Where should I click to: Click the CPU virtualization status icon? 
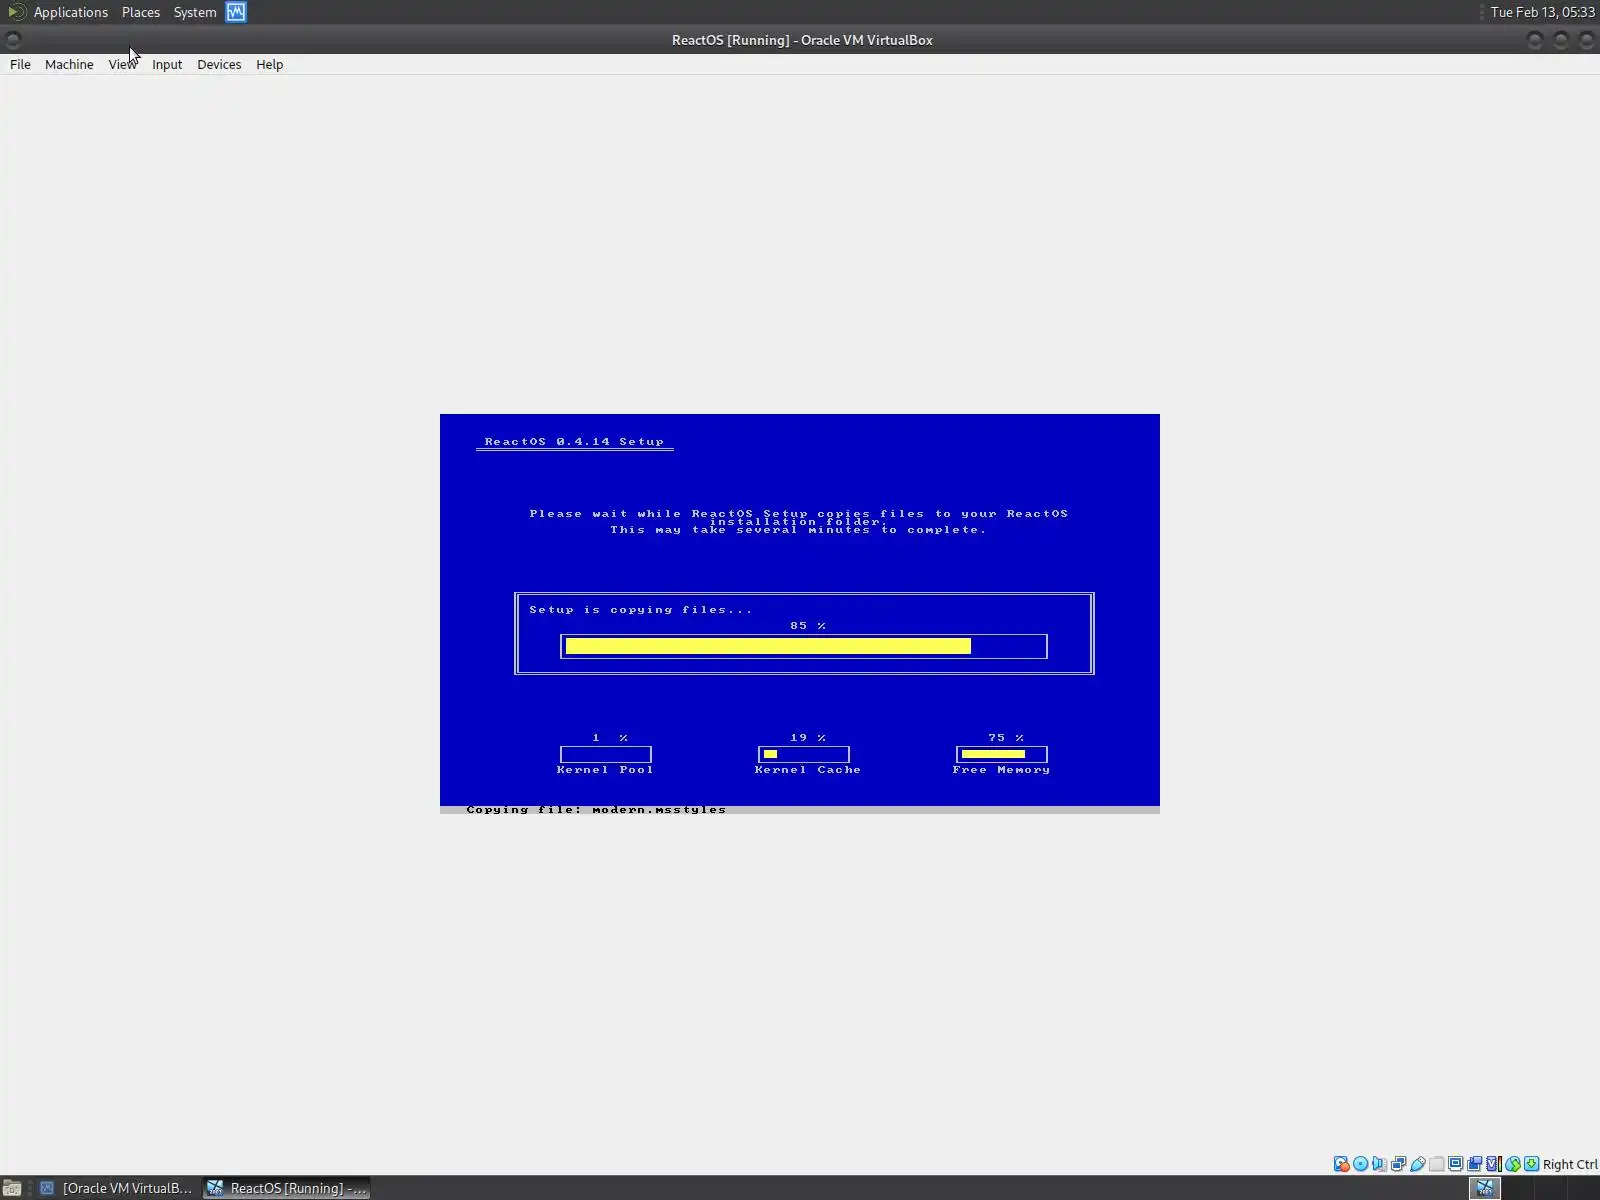(x=1494, y=1164)
